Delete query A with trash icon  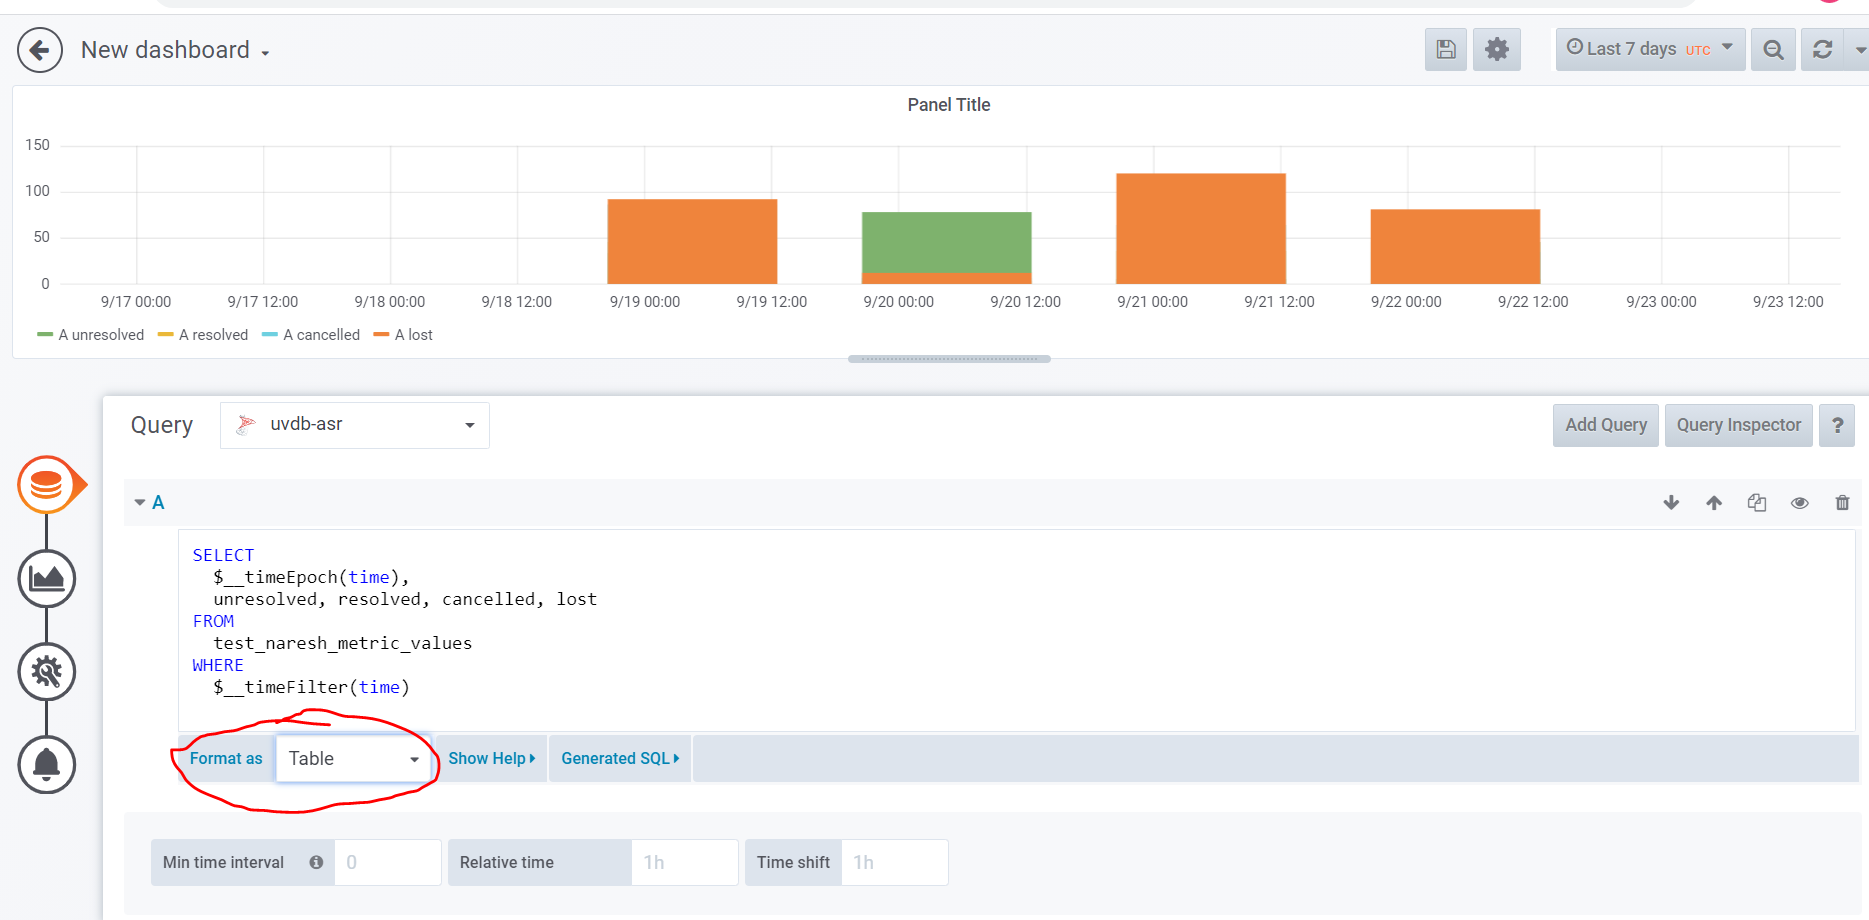tap(1842, 502)
